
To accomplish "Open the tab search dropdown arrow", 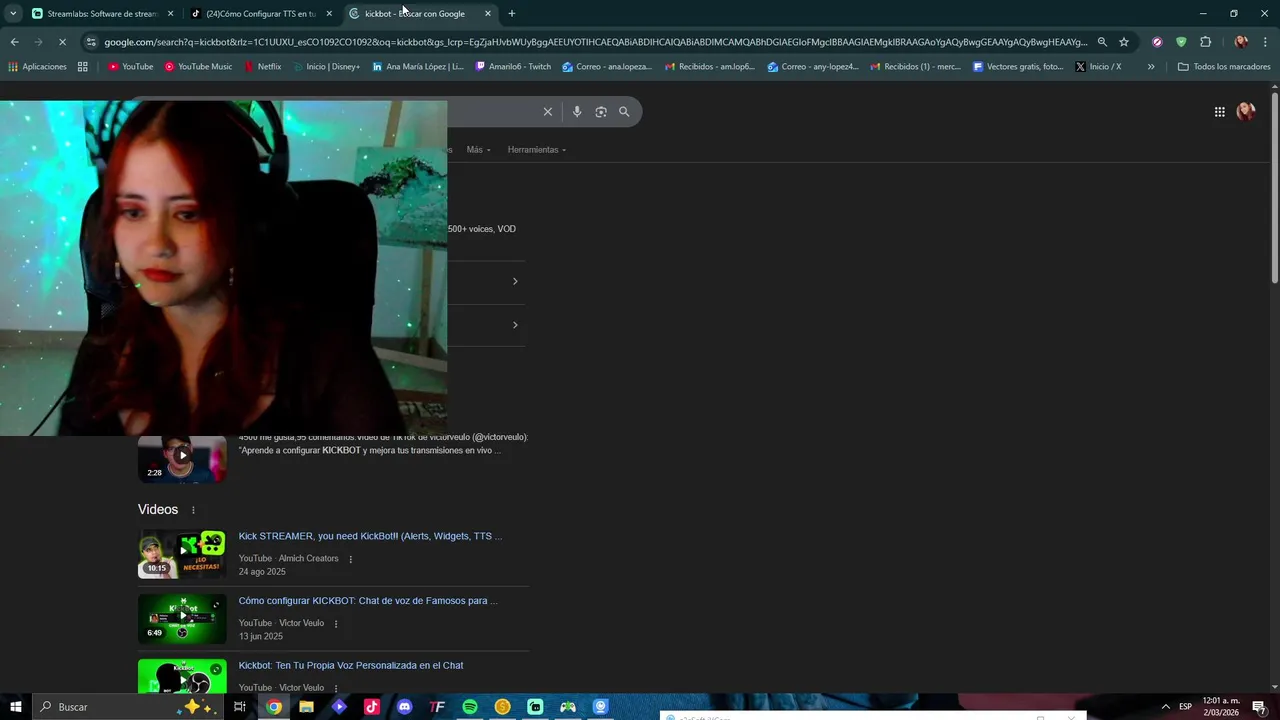I will (x=13, y=14).
